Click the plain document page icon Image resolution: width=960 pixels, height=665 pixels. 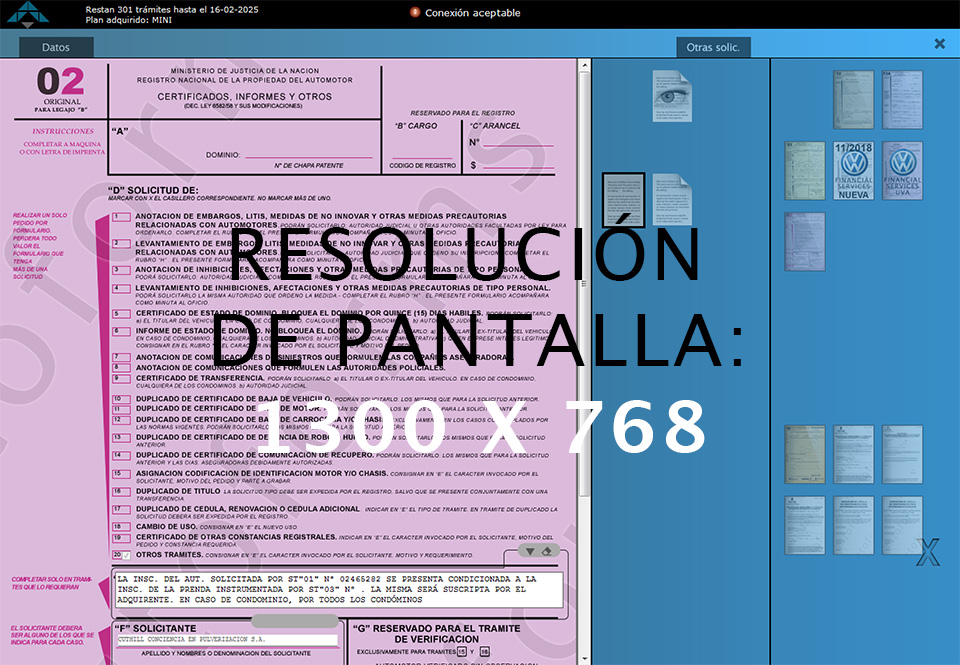point(671,200)
